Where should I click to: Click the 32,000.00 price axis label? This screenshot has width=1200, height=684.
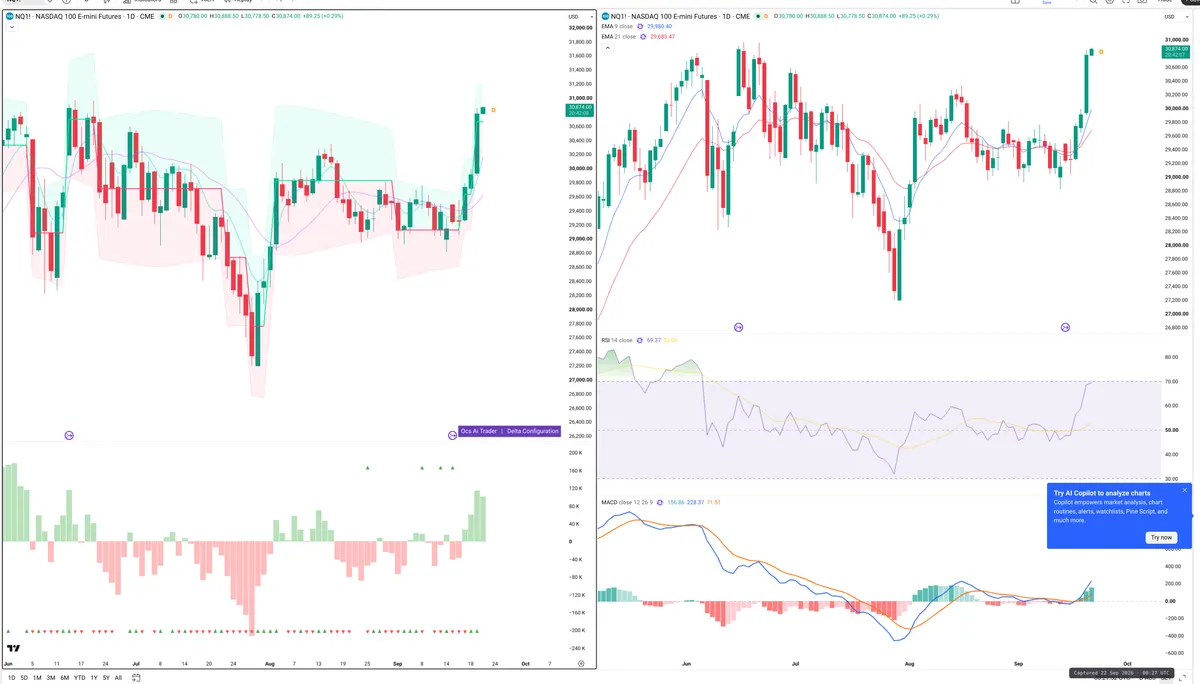point(581,30)
